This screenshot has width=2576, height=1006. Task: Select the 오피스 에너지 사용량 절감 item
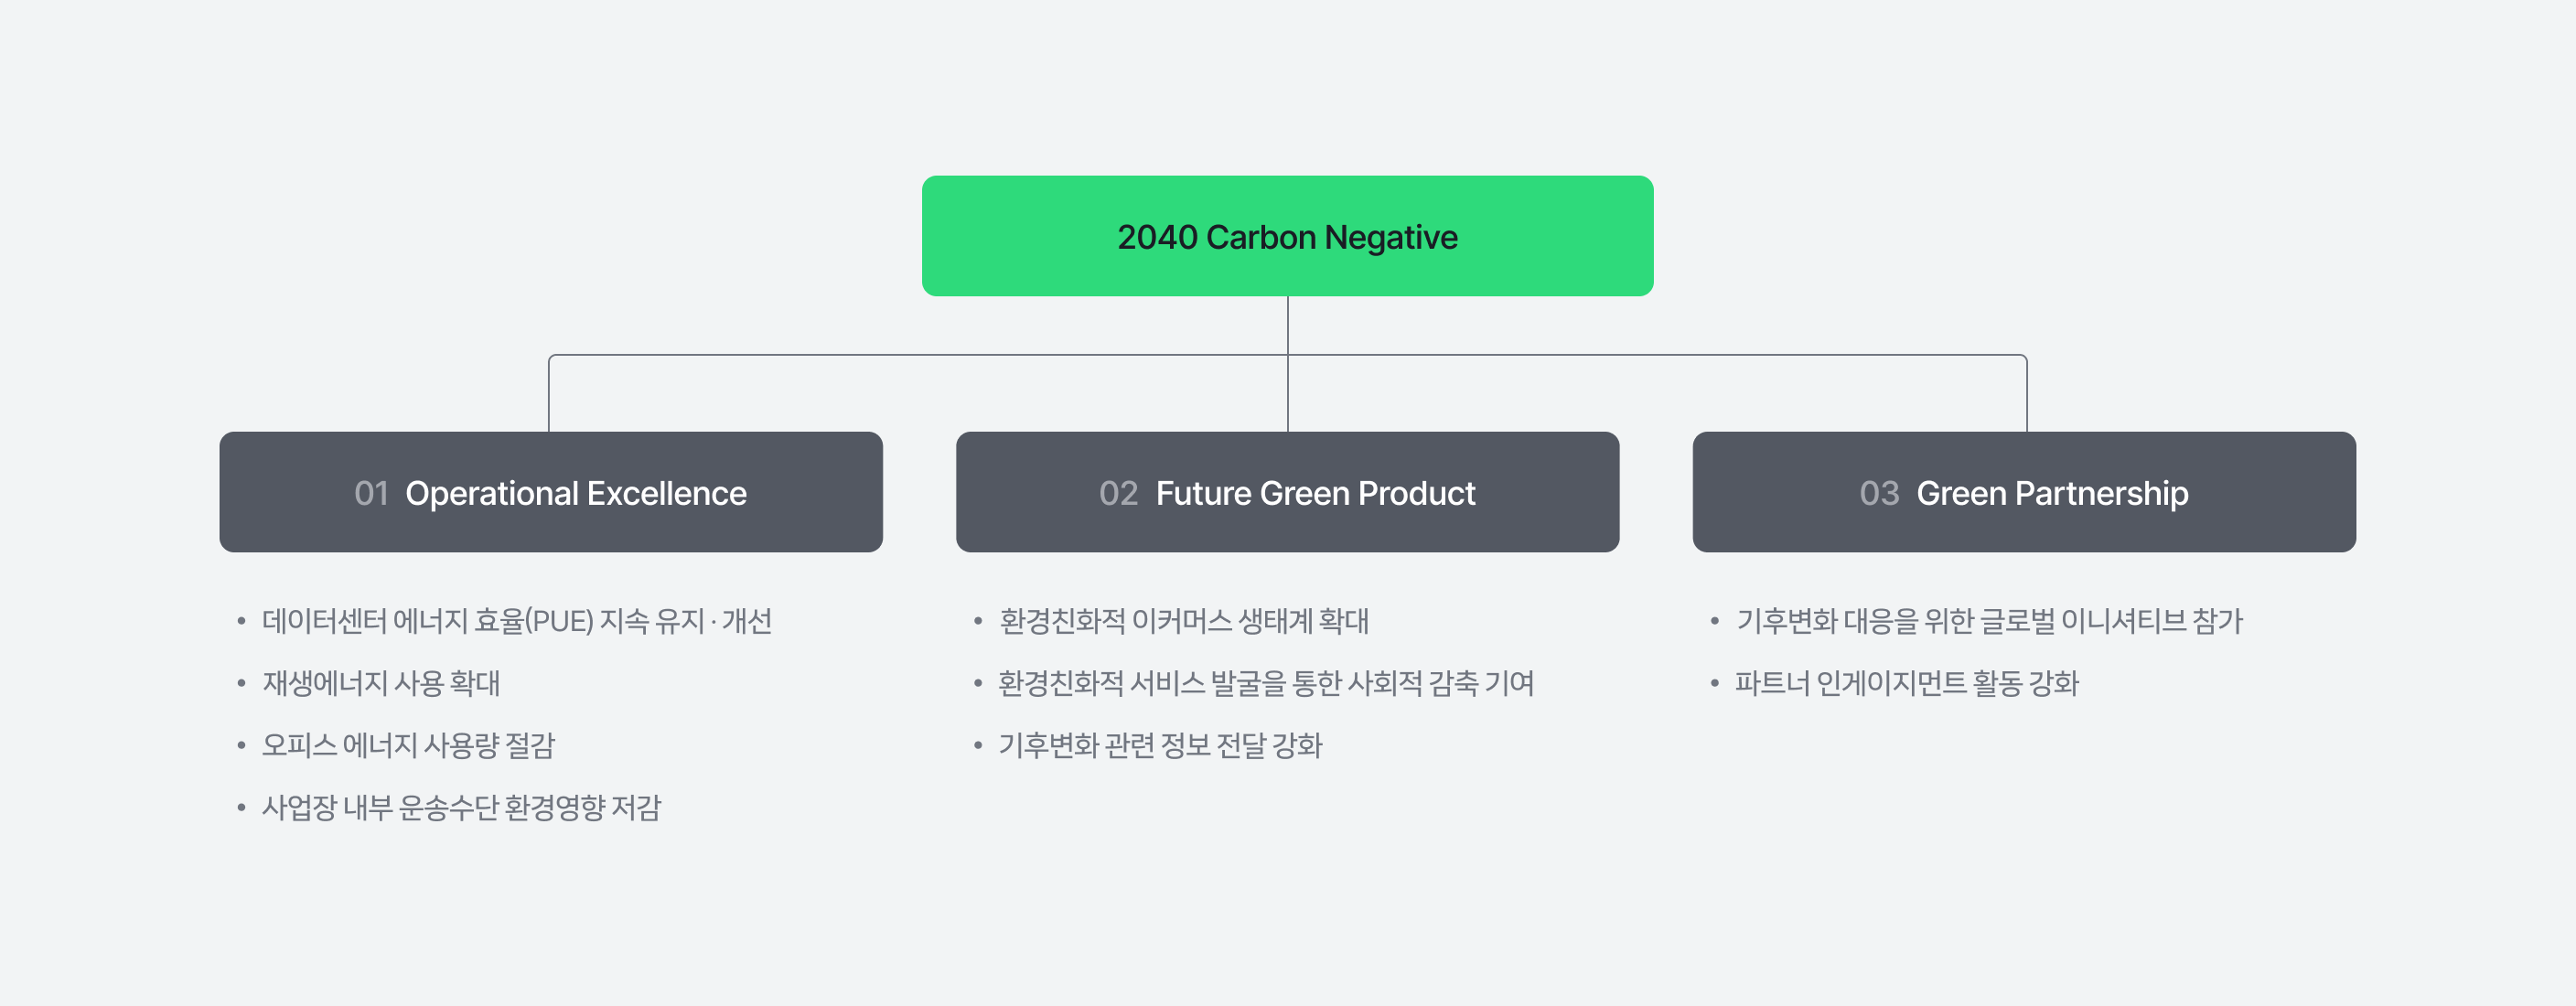[x=408, y=746]
